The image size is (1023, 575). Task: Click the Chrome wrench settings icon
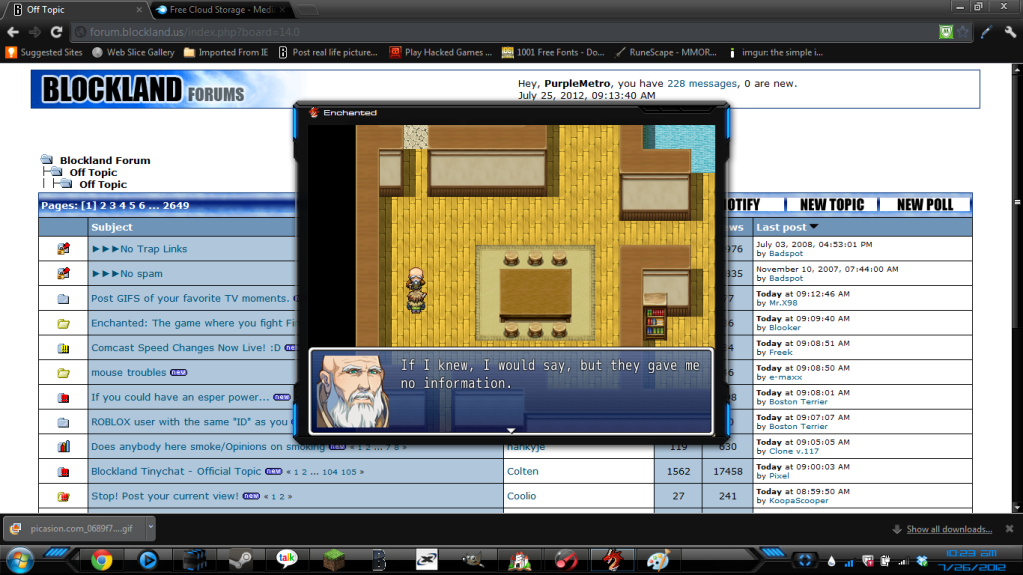(x=1009, y=32)
